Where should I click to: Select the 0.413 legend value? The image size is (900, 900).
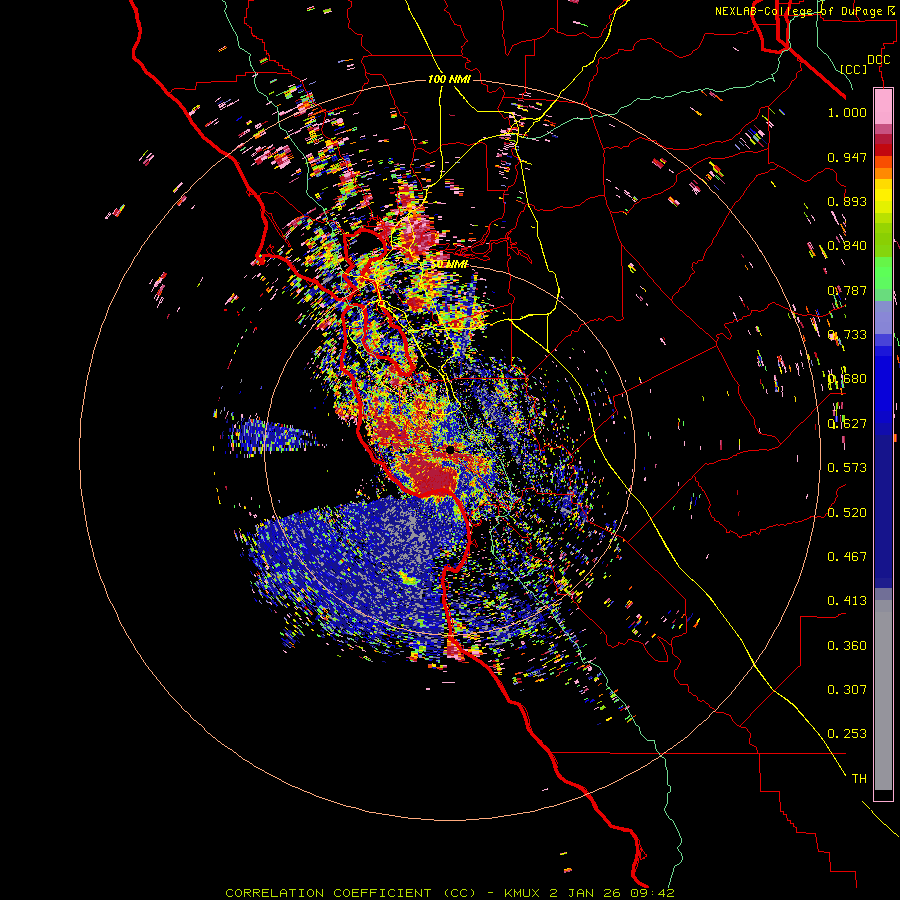coord(847,601)
